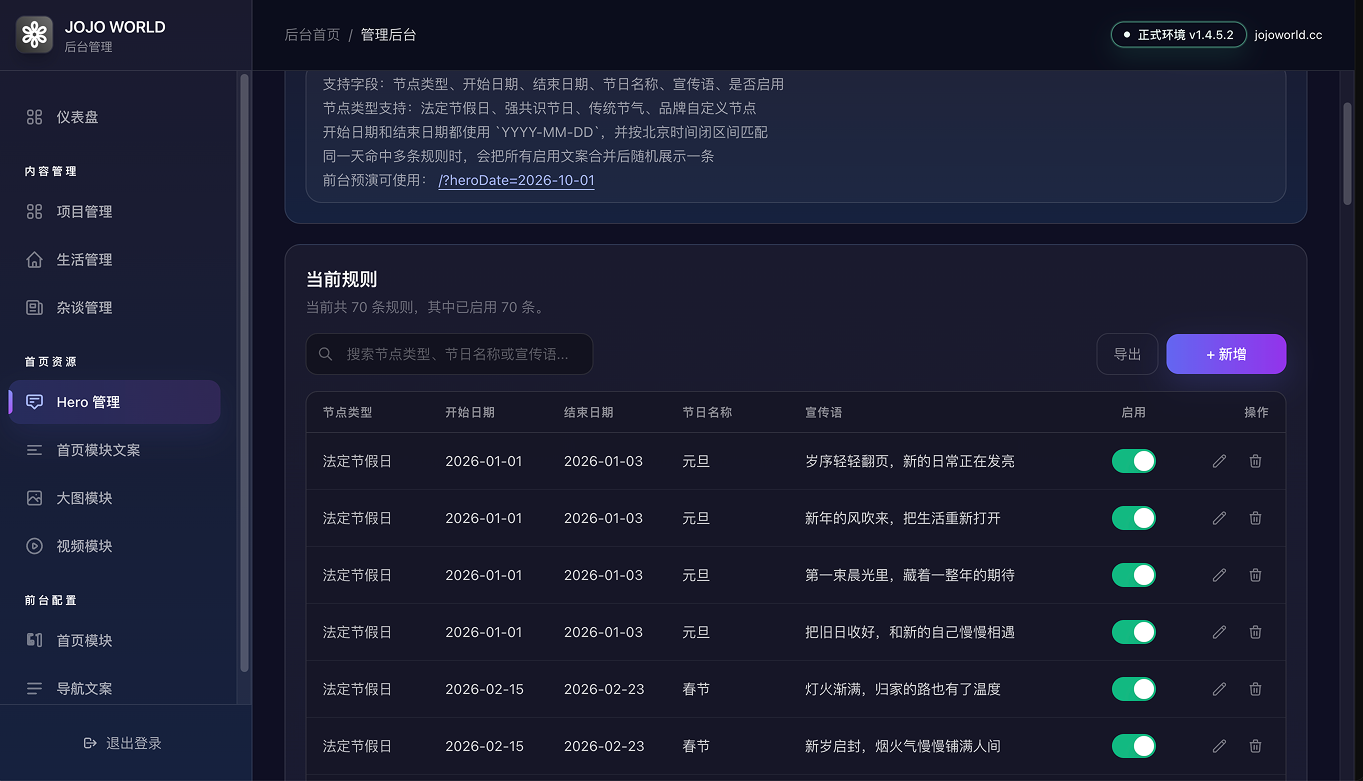The width and height of the screenshot is (1363, 781).
Task: Click the JOJO WORLD flower logo
Action: tap(35, 35)
